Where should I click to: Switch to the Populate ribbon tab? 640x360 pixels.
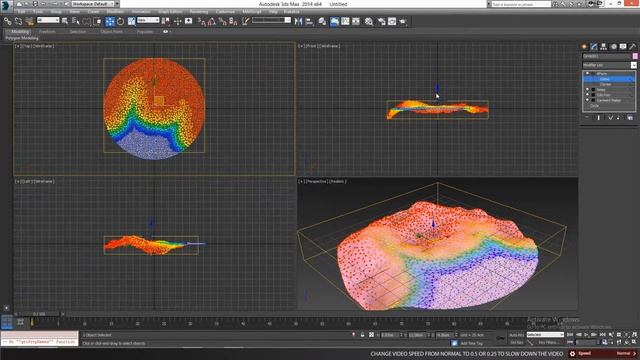click(144, 31)
